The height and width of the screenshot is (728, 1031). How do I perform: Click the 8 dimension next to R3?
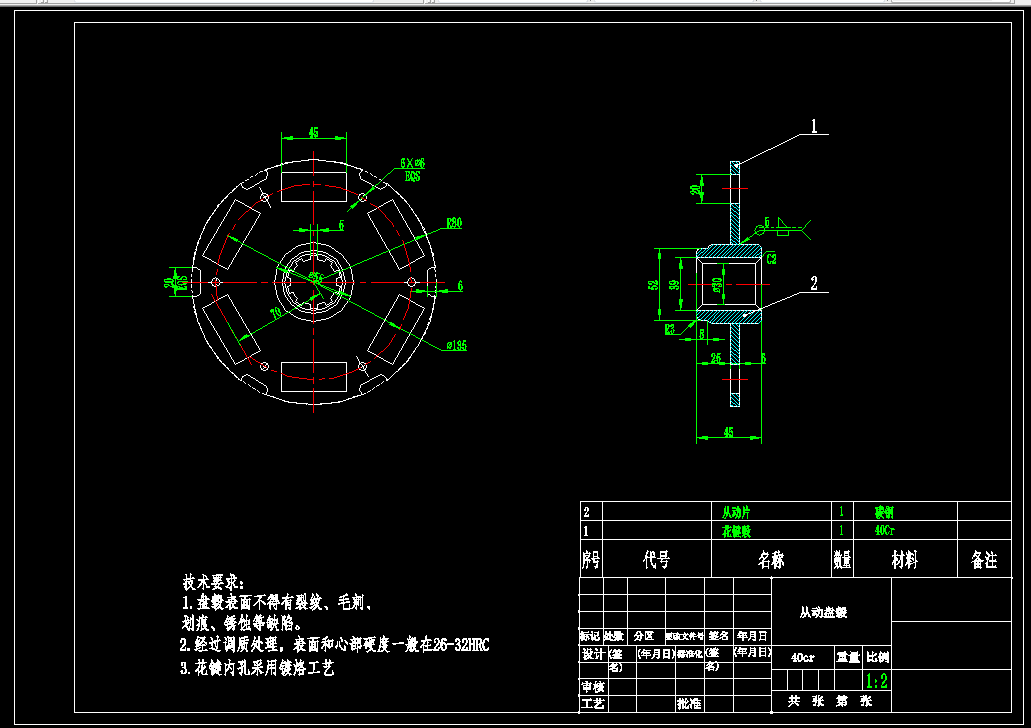(702, 333)
